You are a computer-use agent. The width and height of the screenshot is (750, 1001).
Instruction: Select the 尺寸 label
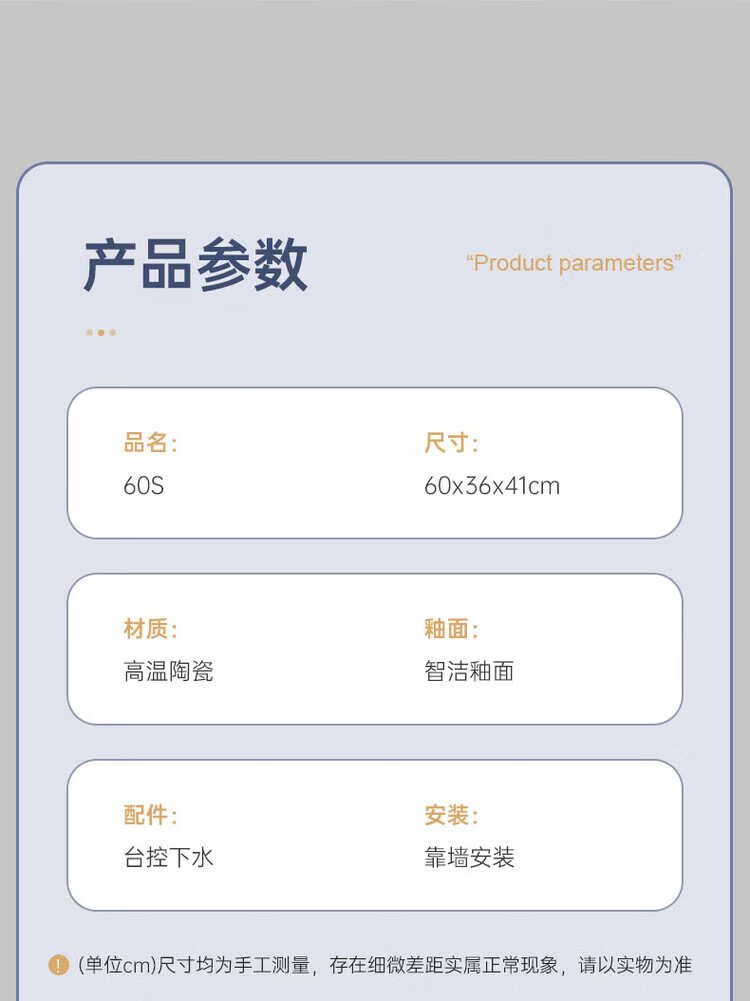pos(451,443)
